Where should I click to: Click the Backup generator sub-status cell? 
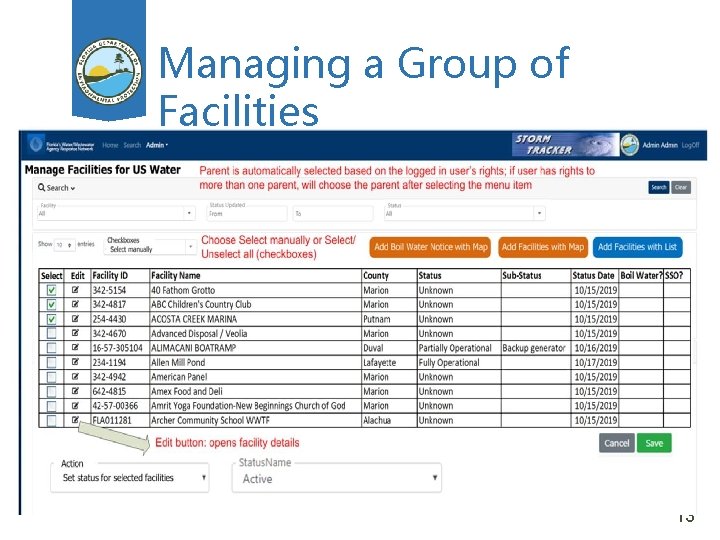click(534, 348)
